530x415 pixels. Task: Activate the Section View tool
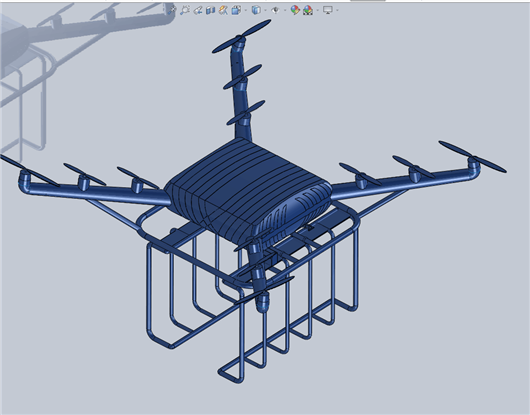click(211, 10)
